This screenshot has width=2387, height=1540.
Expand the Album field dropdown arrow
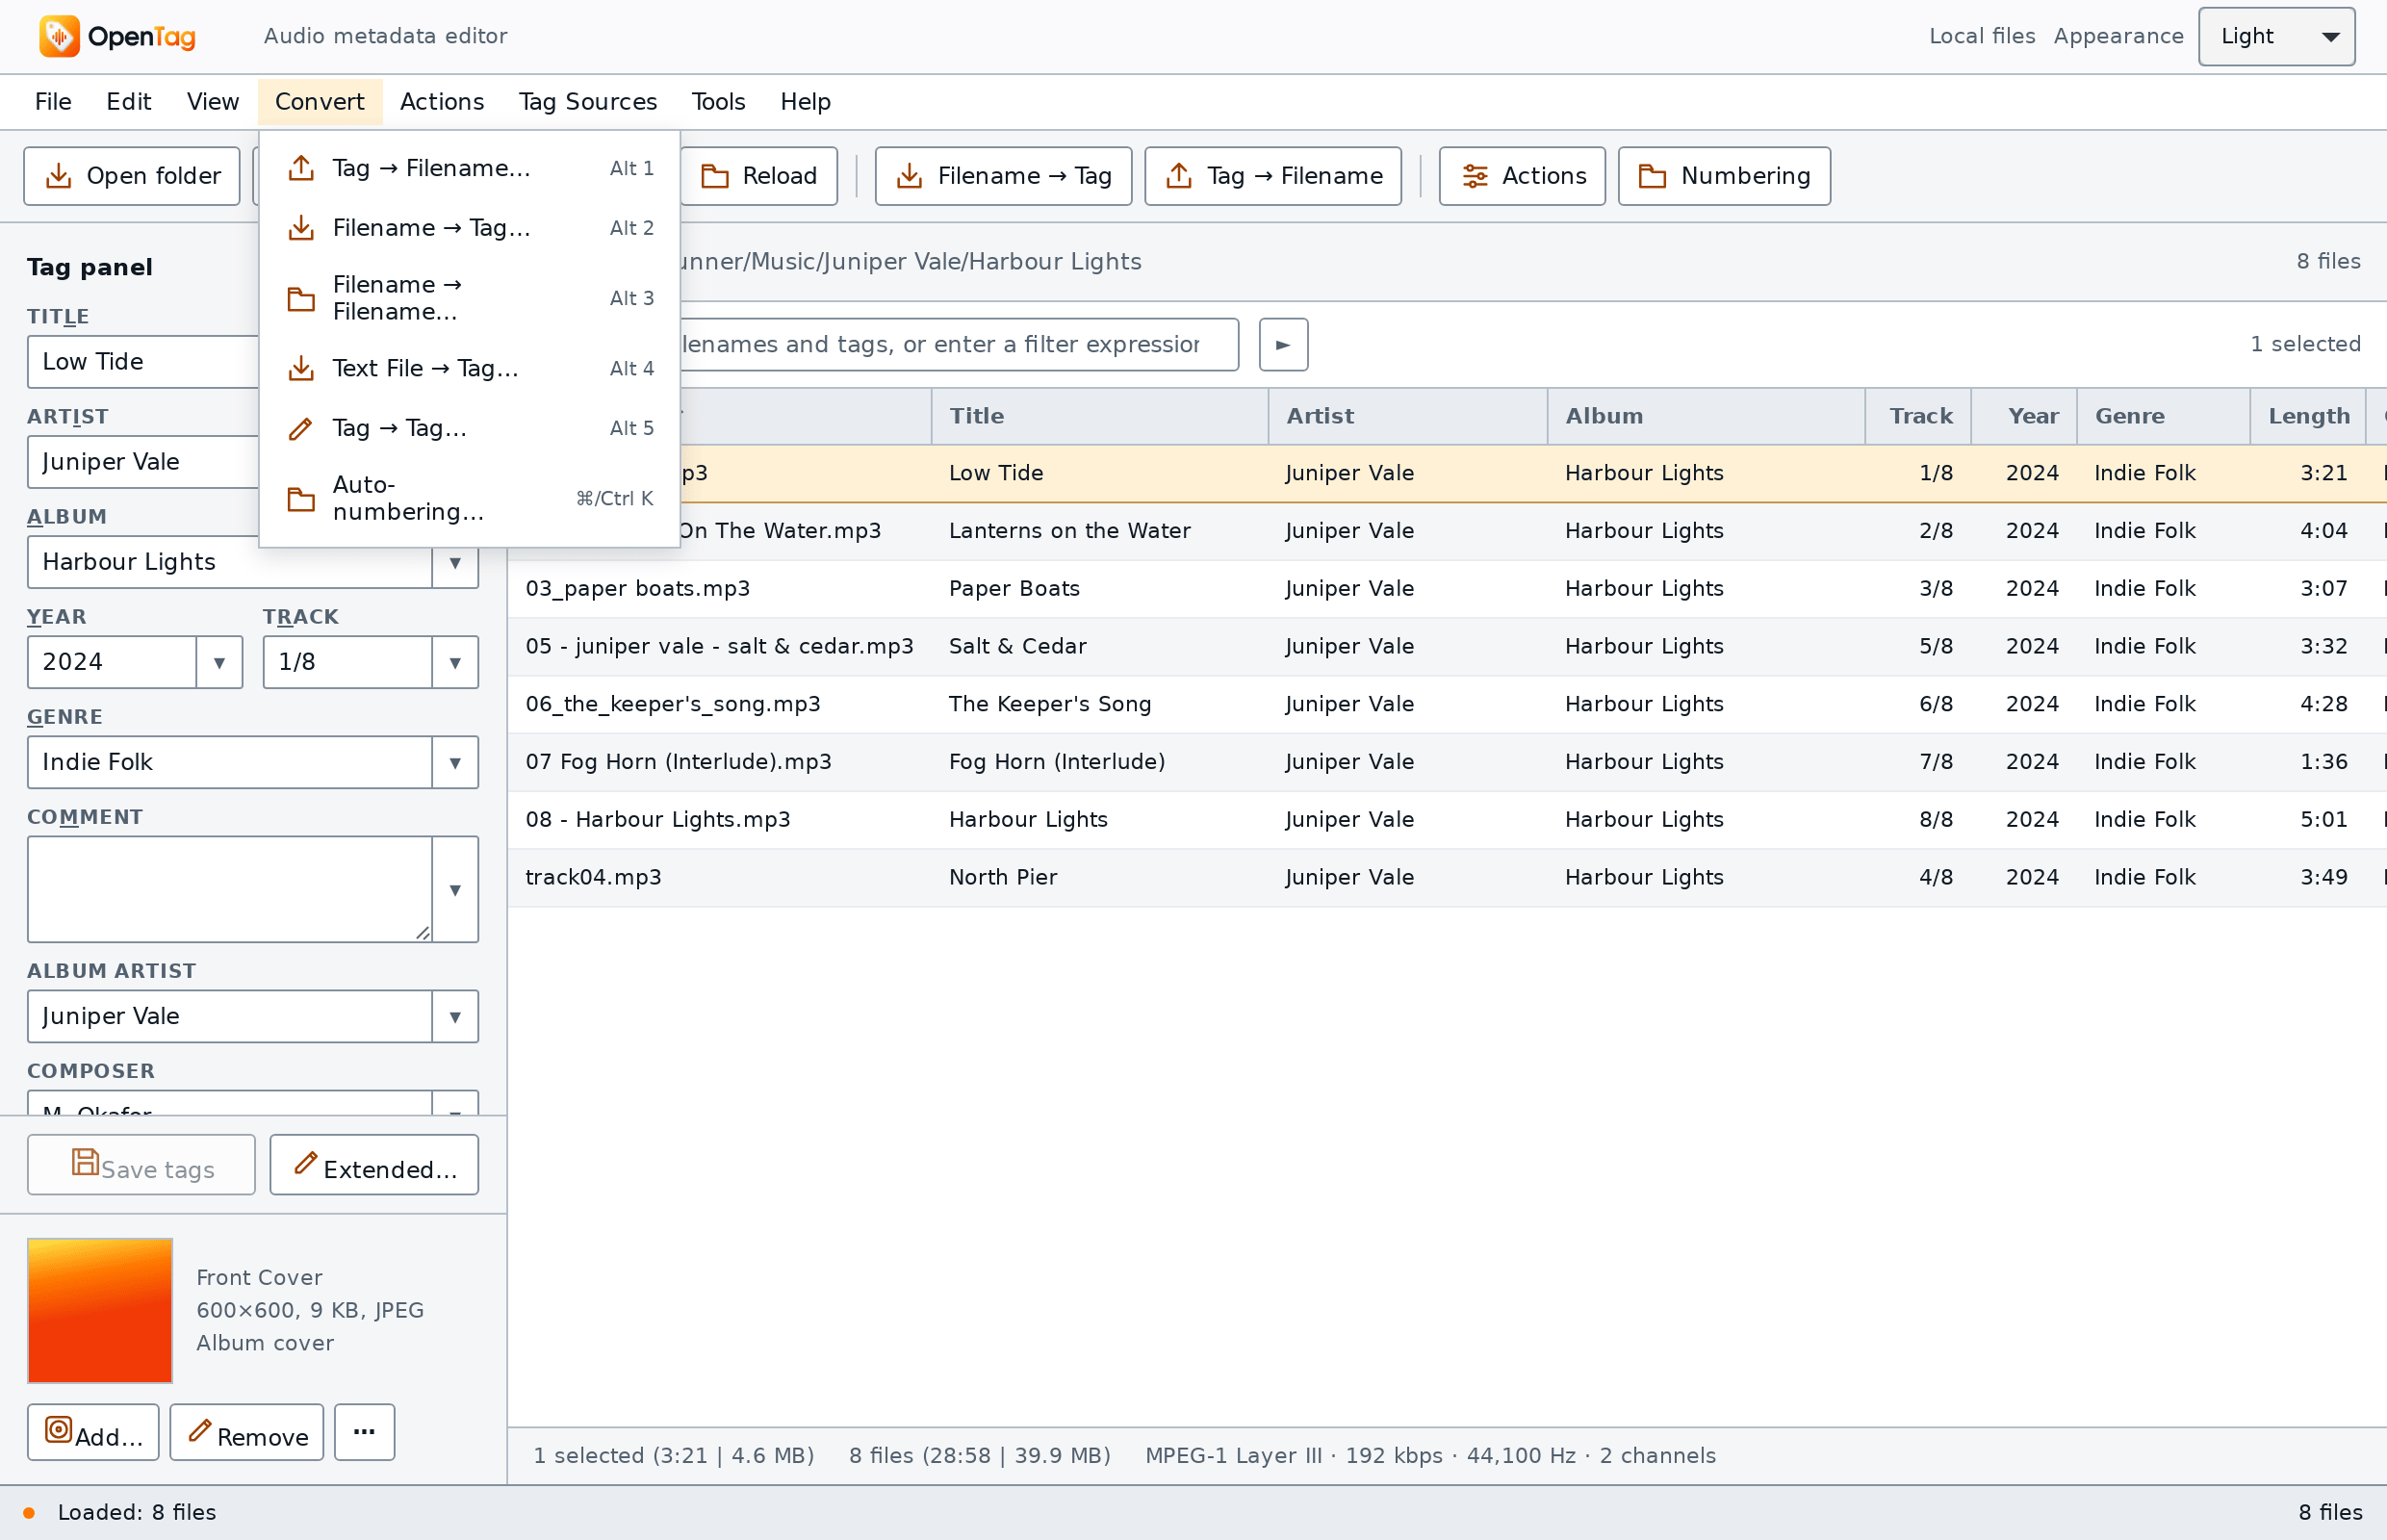[455, 562]
